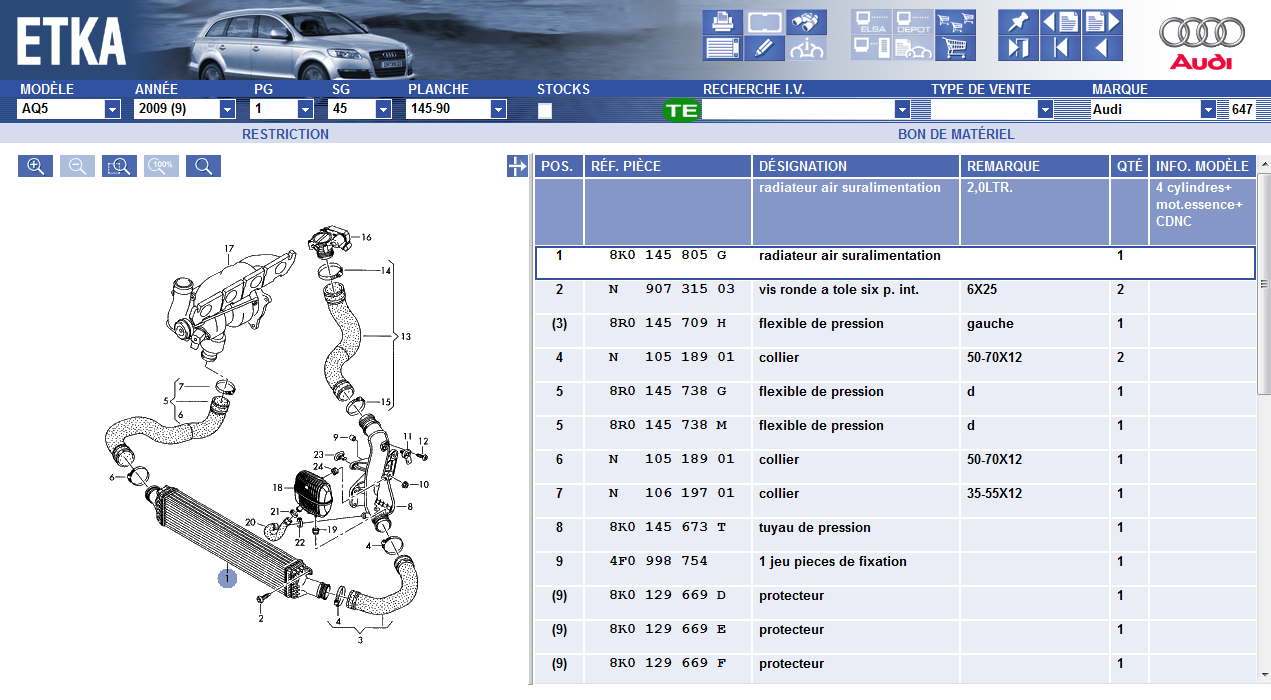This screenshot has height=700, width=1271.
Task: Open the BON DE MATÉRIEL section tab
Action: pyautogui.click(x=955, y=134)
